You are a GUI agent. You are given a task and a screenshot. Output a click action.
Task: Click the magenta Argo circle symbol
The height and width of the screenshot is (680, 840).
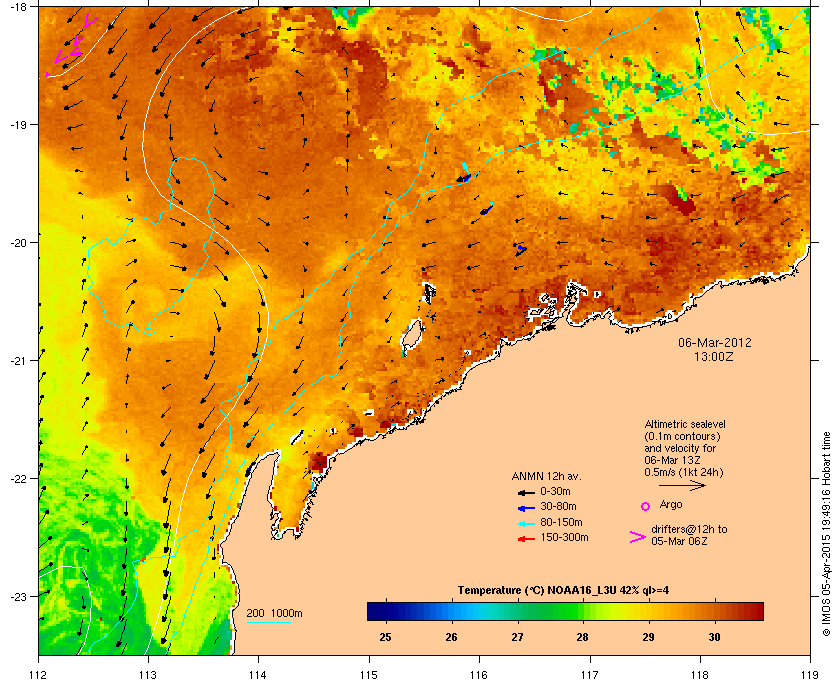click(646, 506)
